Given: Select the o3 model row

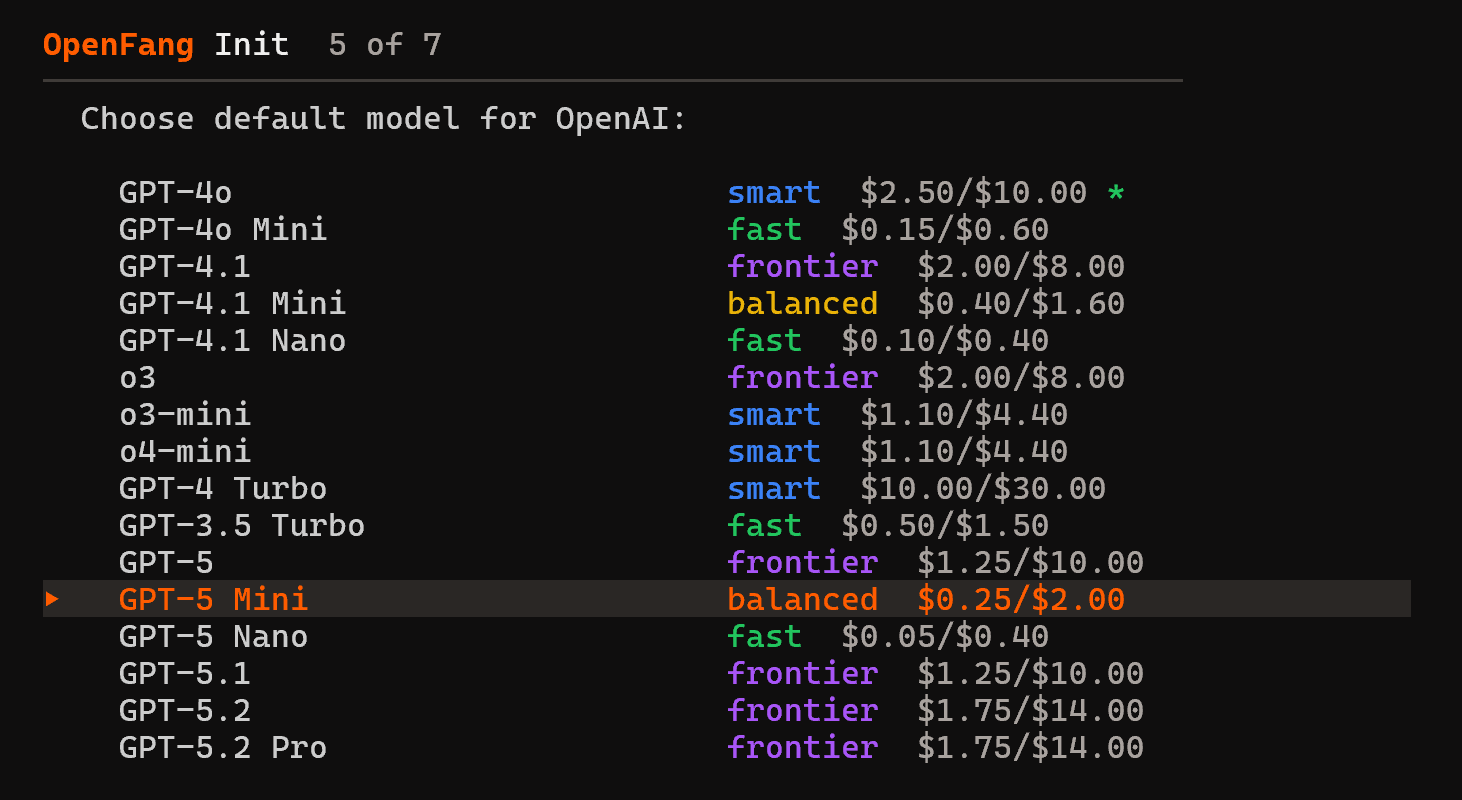Looking at the screenshot, I should pyautogui.click(x=137, y=377).
